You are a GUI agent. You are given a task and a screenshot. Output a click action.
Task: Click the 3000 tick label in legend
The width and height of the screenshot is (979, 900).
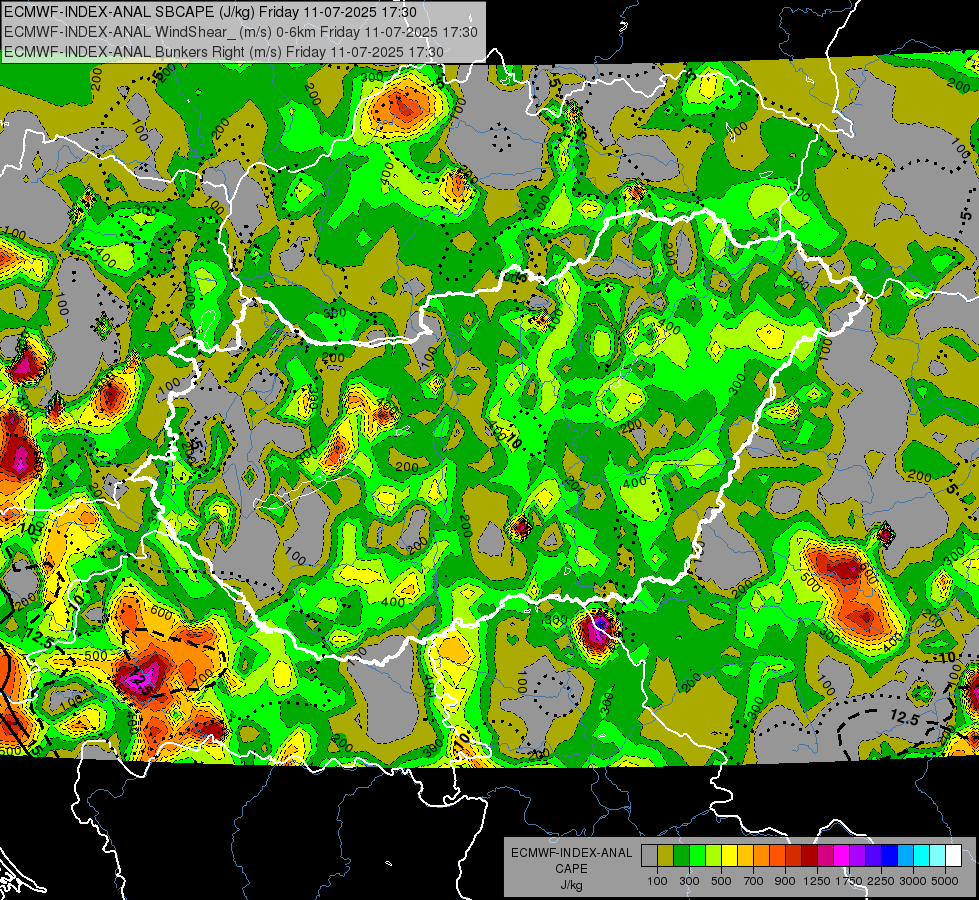point(913,881)
